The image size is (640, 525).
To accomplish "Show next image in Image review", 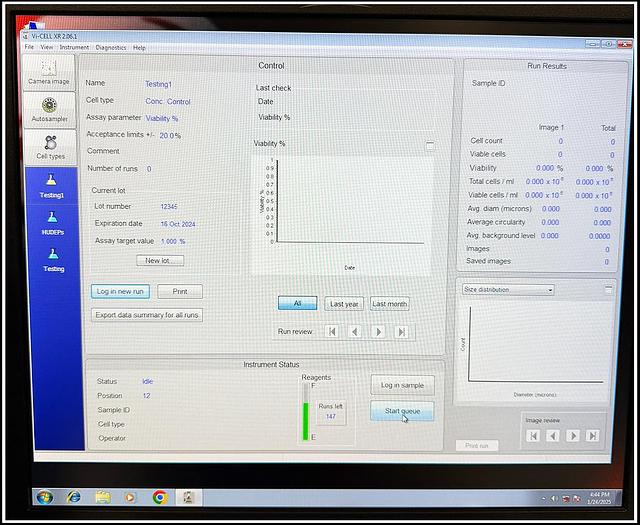I will coord(573,436).
